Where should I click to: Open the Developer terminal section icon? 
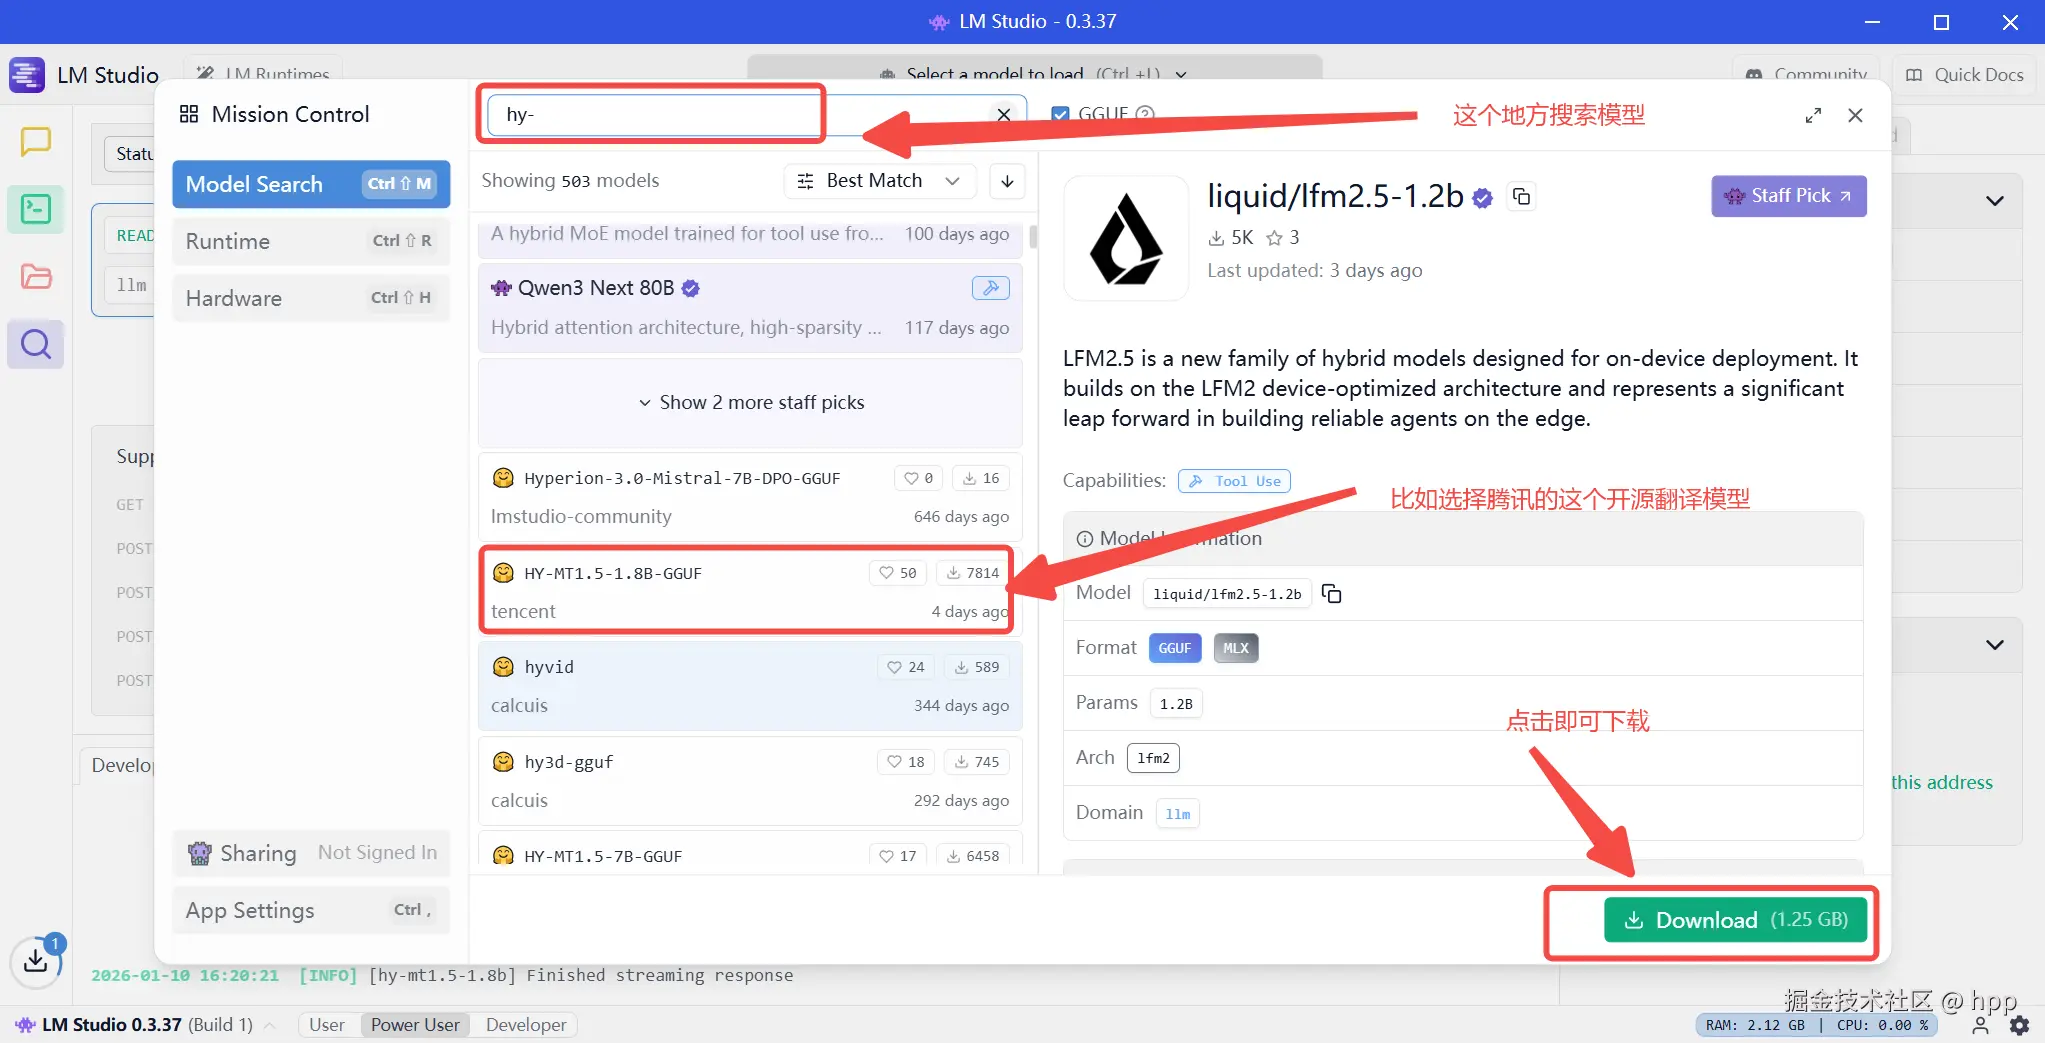coord(36,209)
